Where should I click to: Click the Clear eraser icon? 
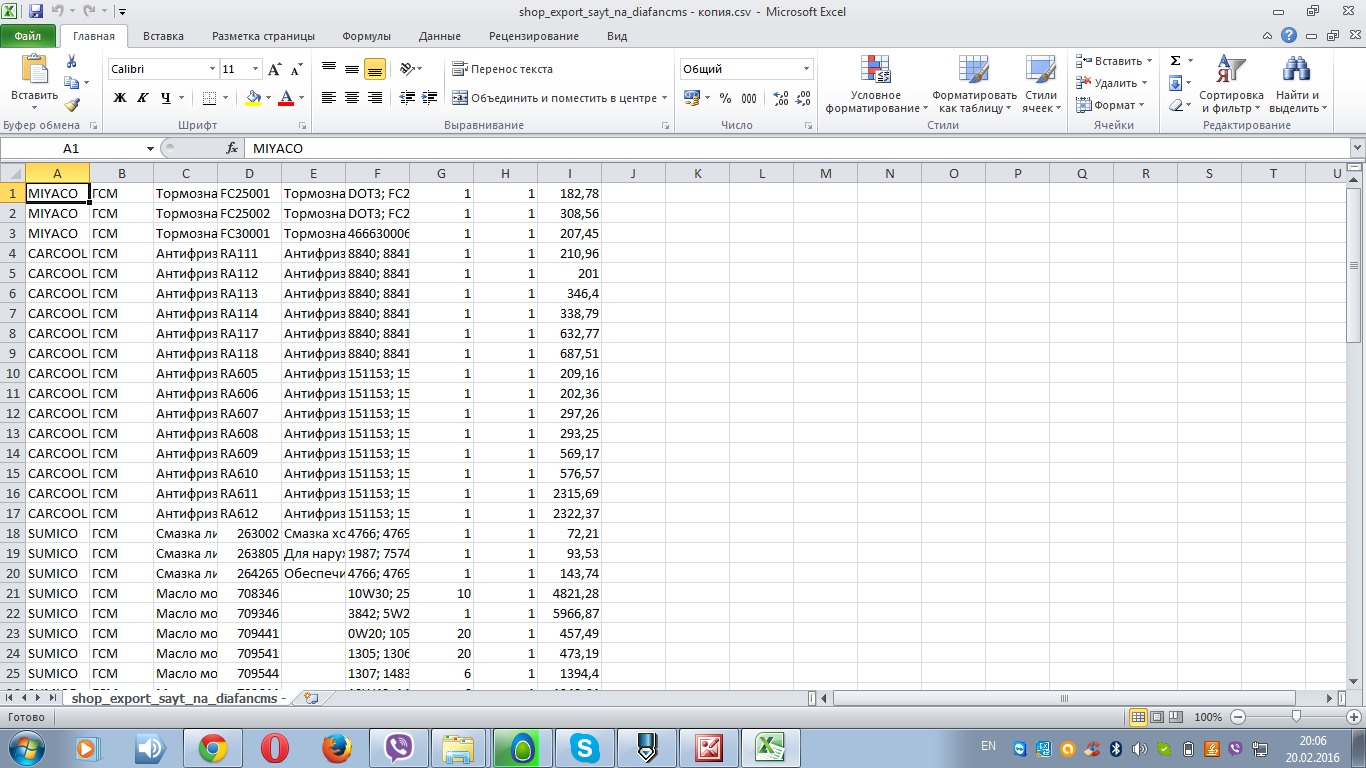pyautogui.click(x=1175, y=105)
